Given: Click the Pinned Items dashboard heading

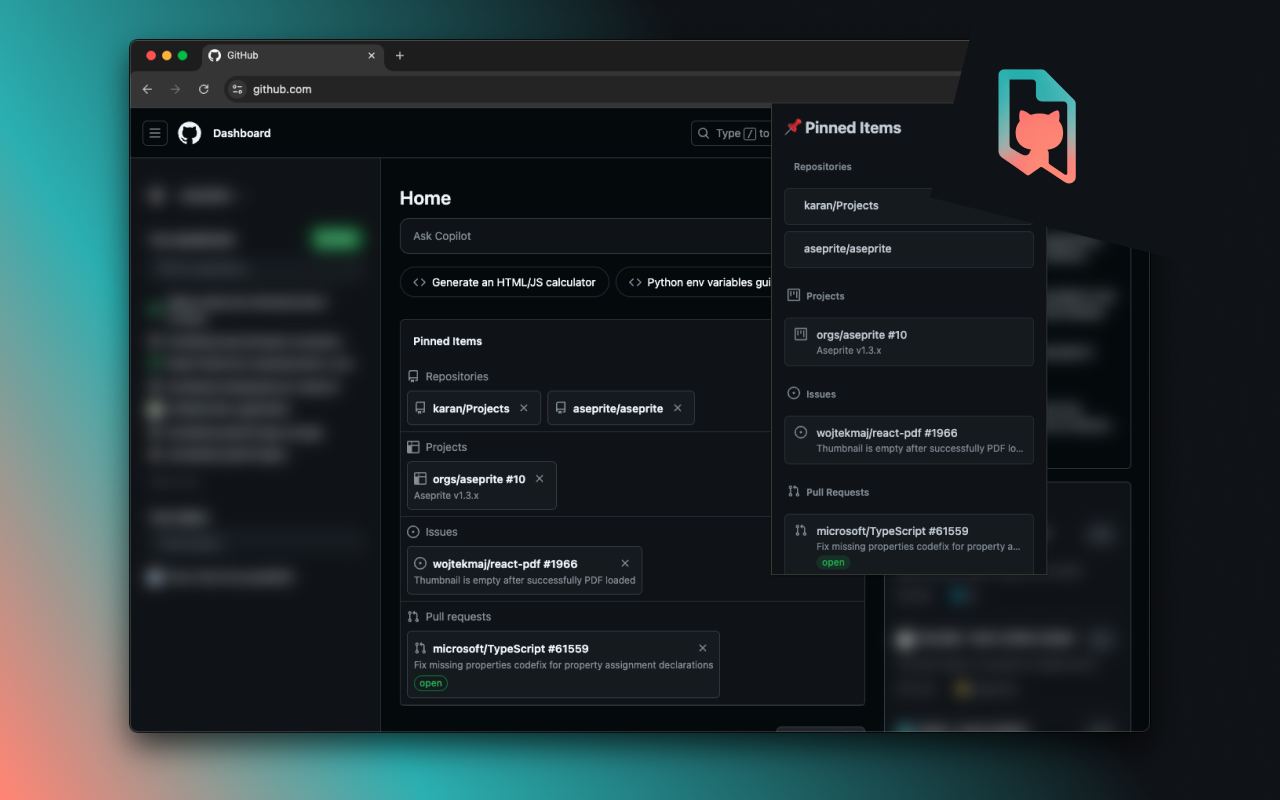Looking at the screenshot, I should (x=447, y=341).
